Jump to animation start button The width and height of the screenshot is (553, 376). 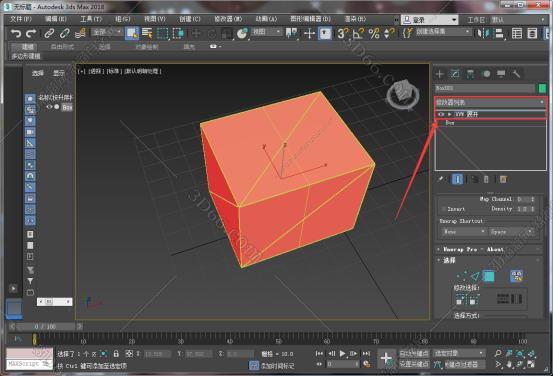coord(320,353)
